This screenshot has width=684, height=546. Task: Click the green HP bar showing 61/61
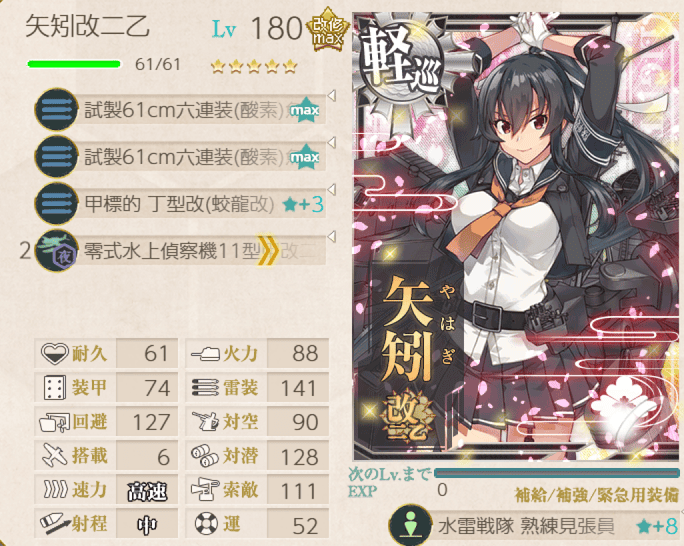point(74,64)
